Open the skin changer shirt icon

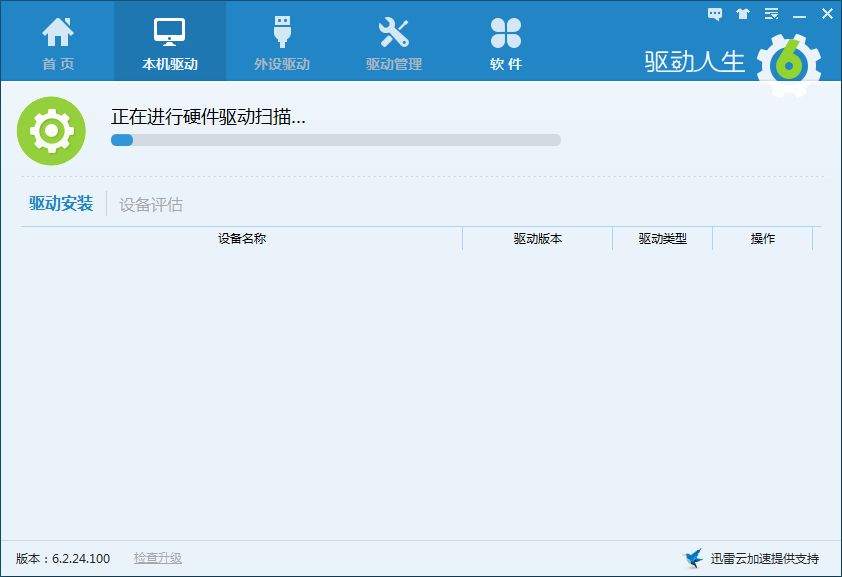pyautogui.click(x=742, y=14)
